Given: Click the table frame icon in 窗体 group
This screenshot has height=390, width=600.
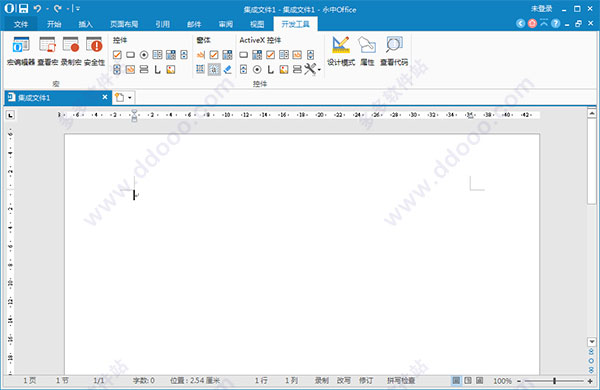Looking at the screenshot, I should point(201,69).
